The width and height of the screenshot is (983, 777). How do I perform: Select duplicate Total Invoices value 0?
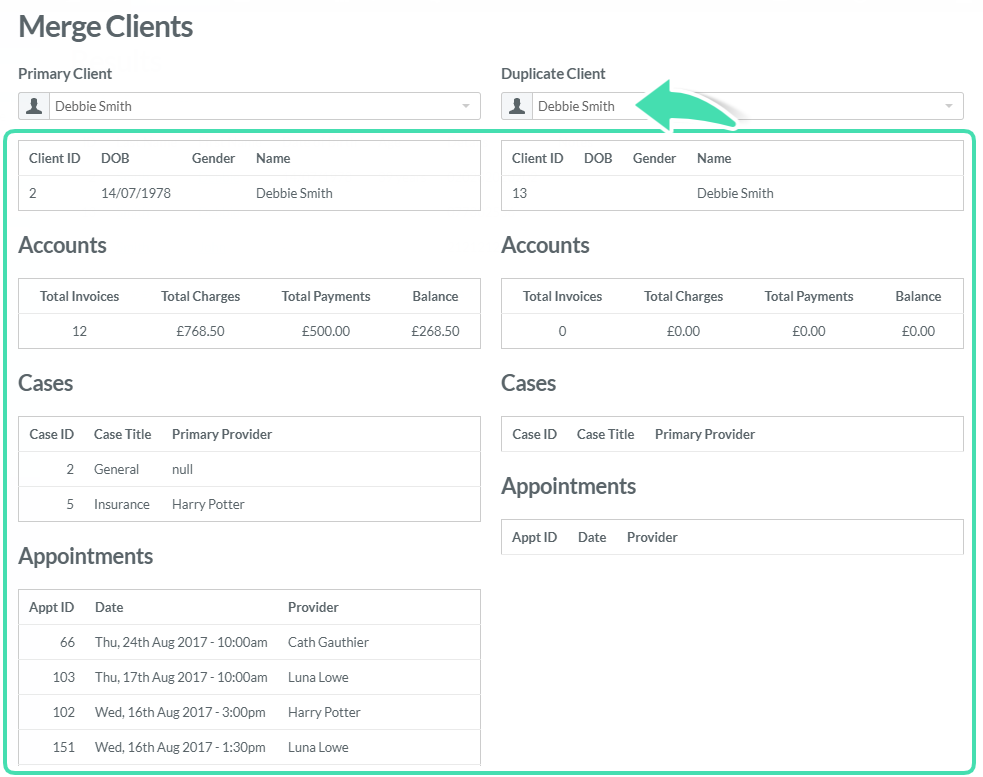[x=562, y=331]
